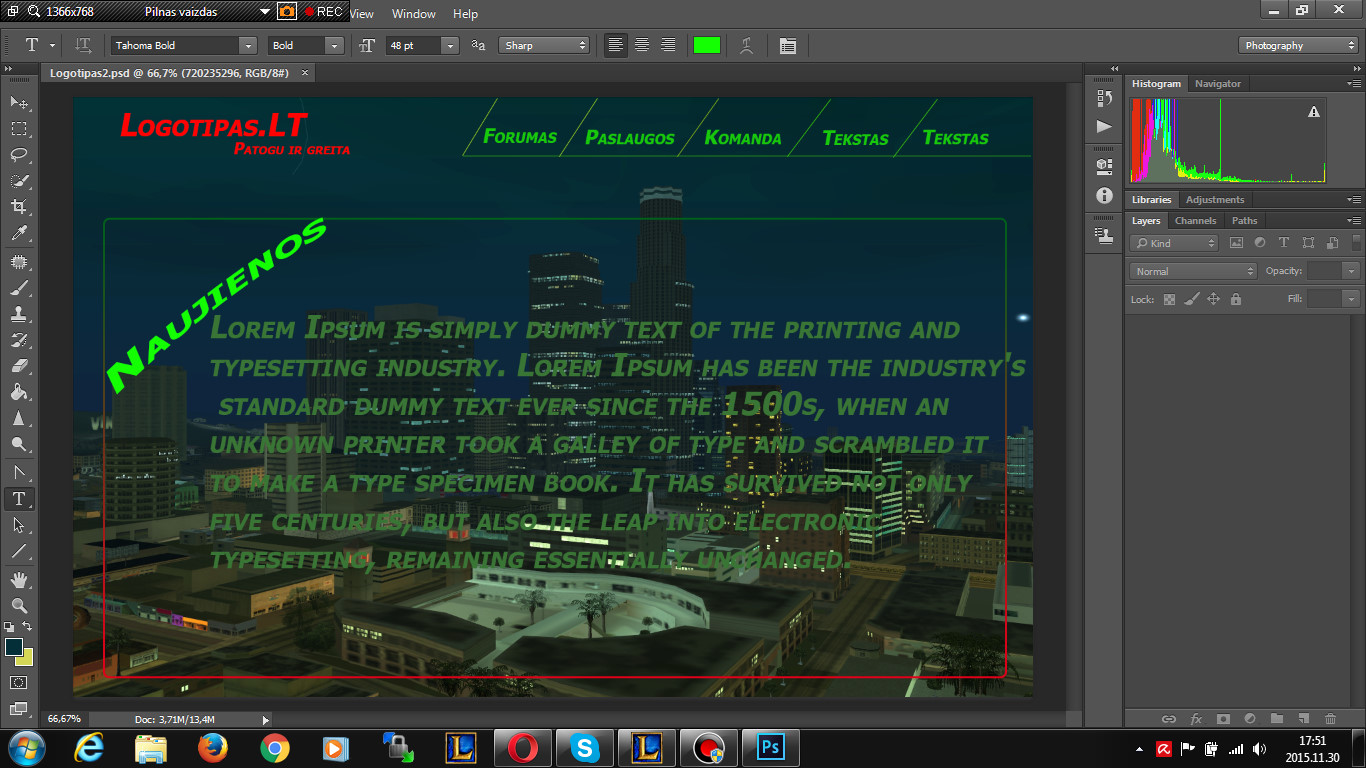Image resolution: width=1366 pixels, height=768 pixels.
Task: Open Skype from the taskbar
Action: [584, 748]
